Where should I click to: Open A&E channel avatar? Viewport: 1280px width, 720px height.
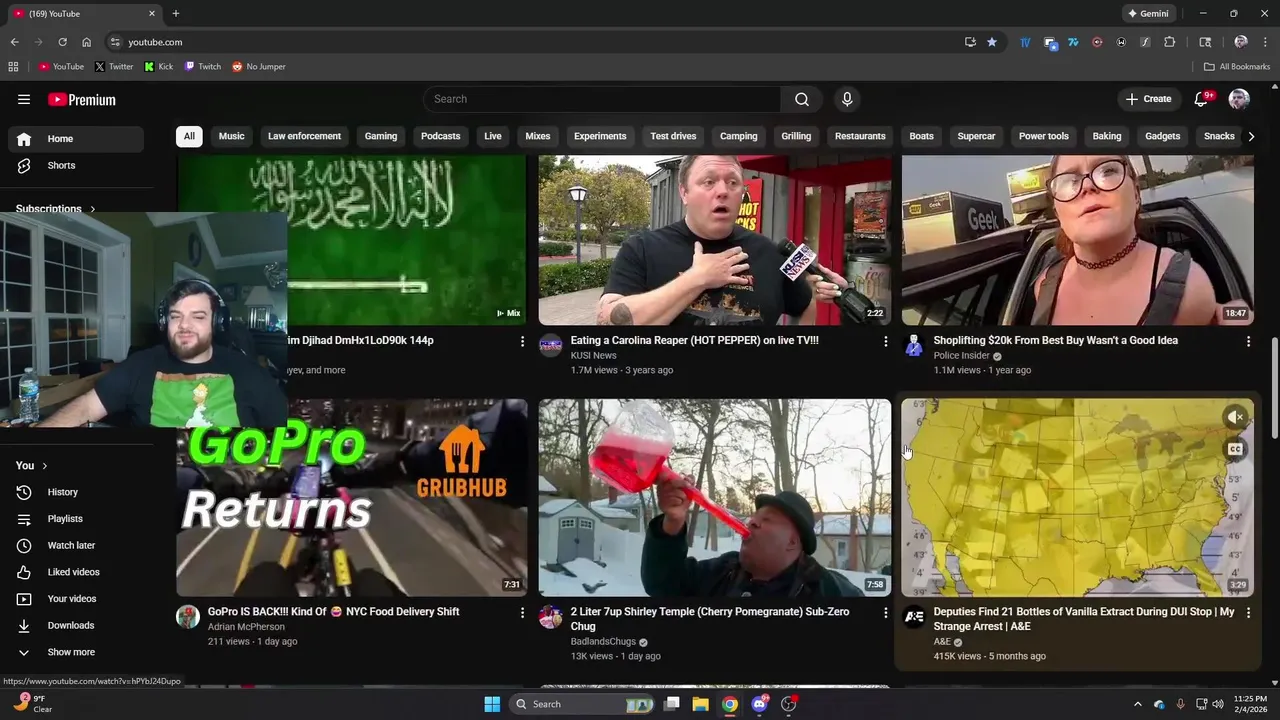coord(914,617)
